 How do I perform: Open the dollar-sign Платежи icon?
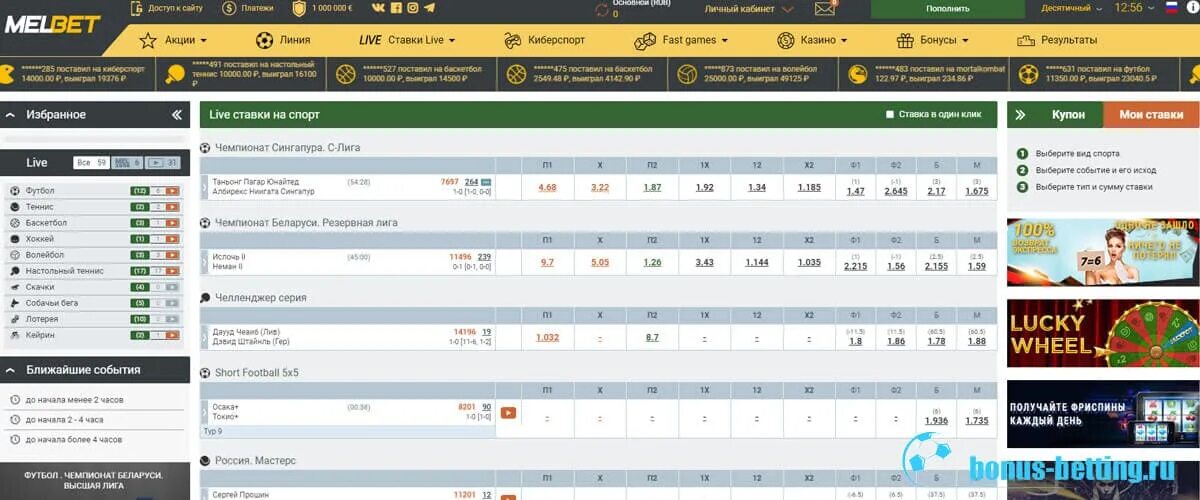tap(229, 8)
